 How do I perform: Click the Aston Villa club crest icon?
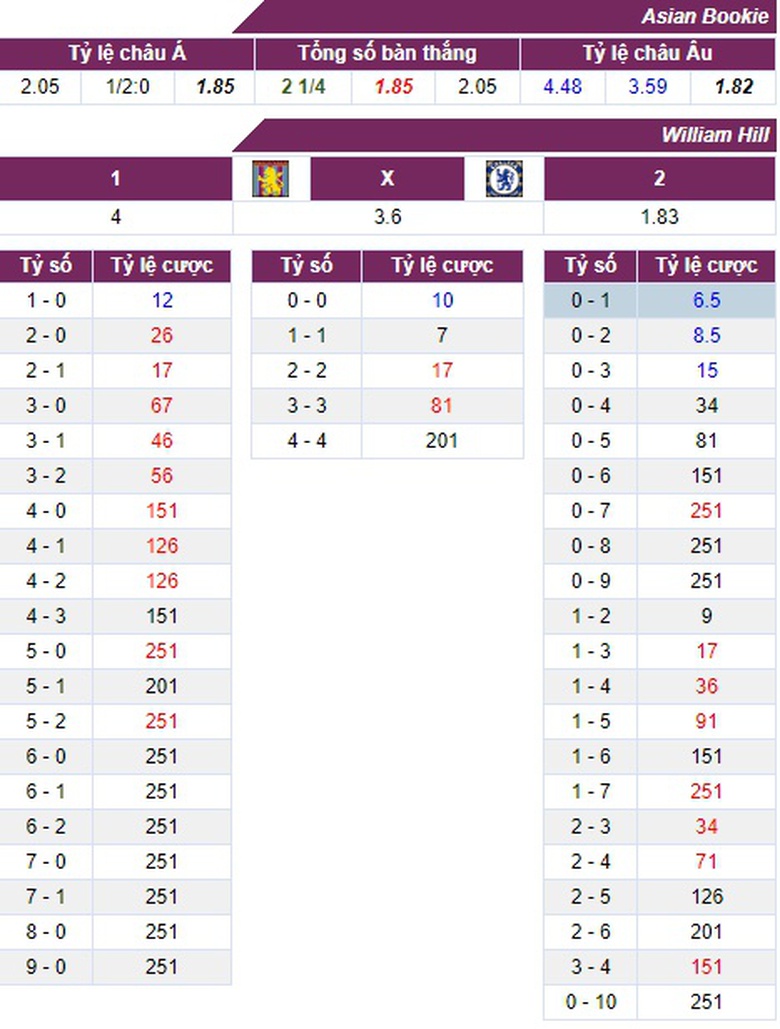(270, 179)
